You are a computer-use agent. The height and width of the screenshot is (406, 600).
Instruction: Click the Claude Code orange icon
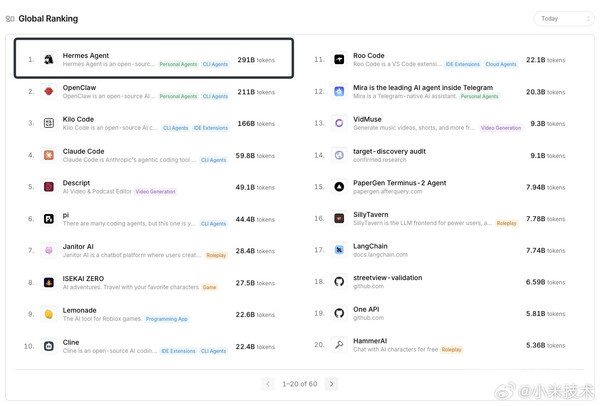pos(49,155)
